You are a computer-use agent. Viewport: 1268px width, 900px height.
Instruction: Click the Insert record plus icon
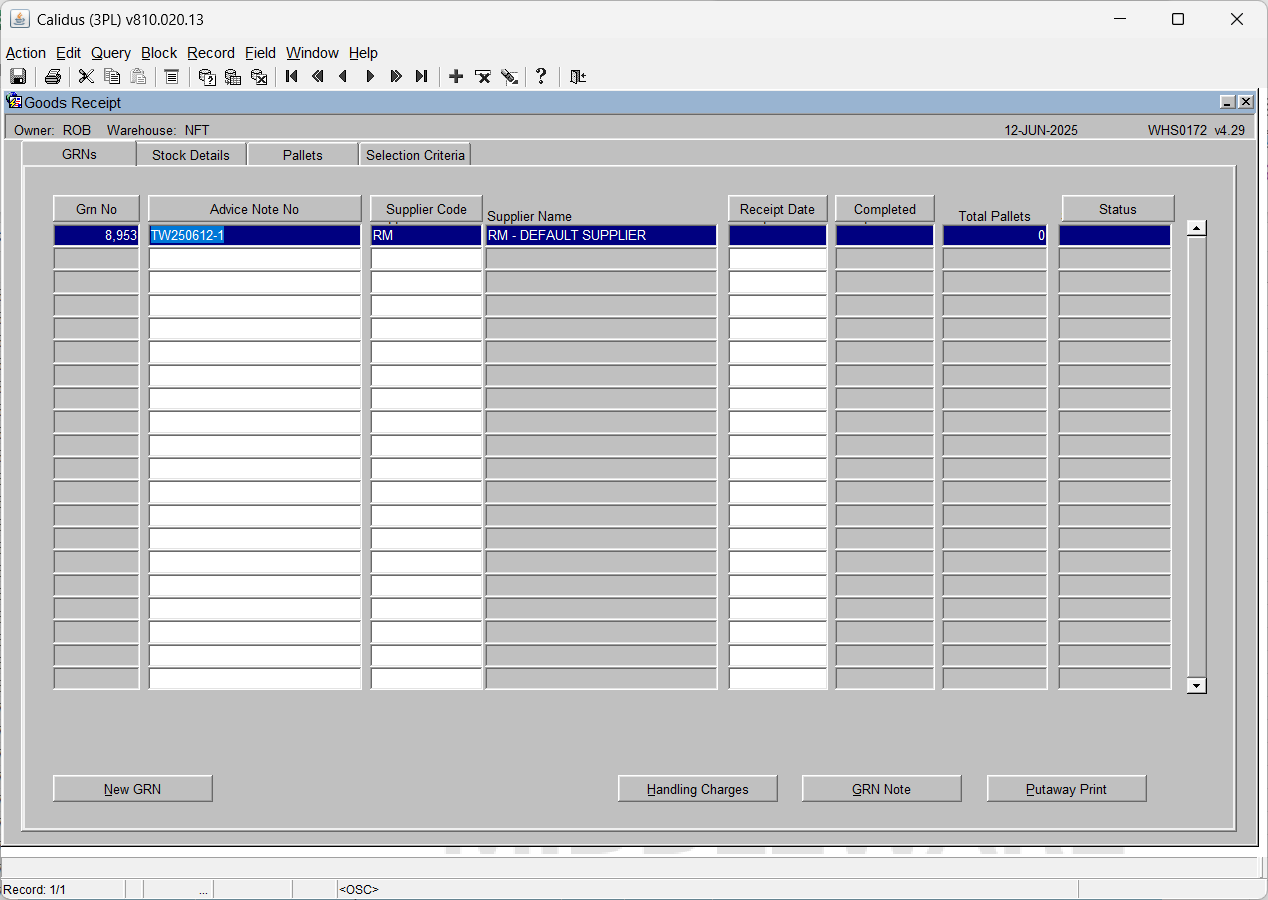456,77
